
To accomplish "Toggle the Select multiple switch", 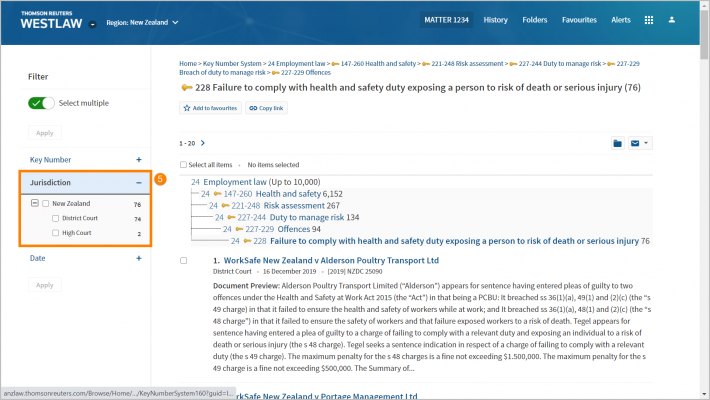I will [x=41, y=103].
